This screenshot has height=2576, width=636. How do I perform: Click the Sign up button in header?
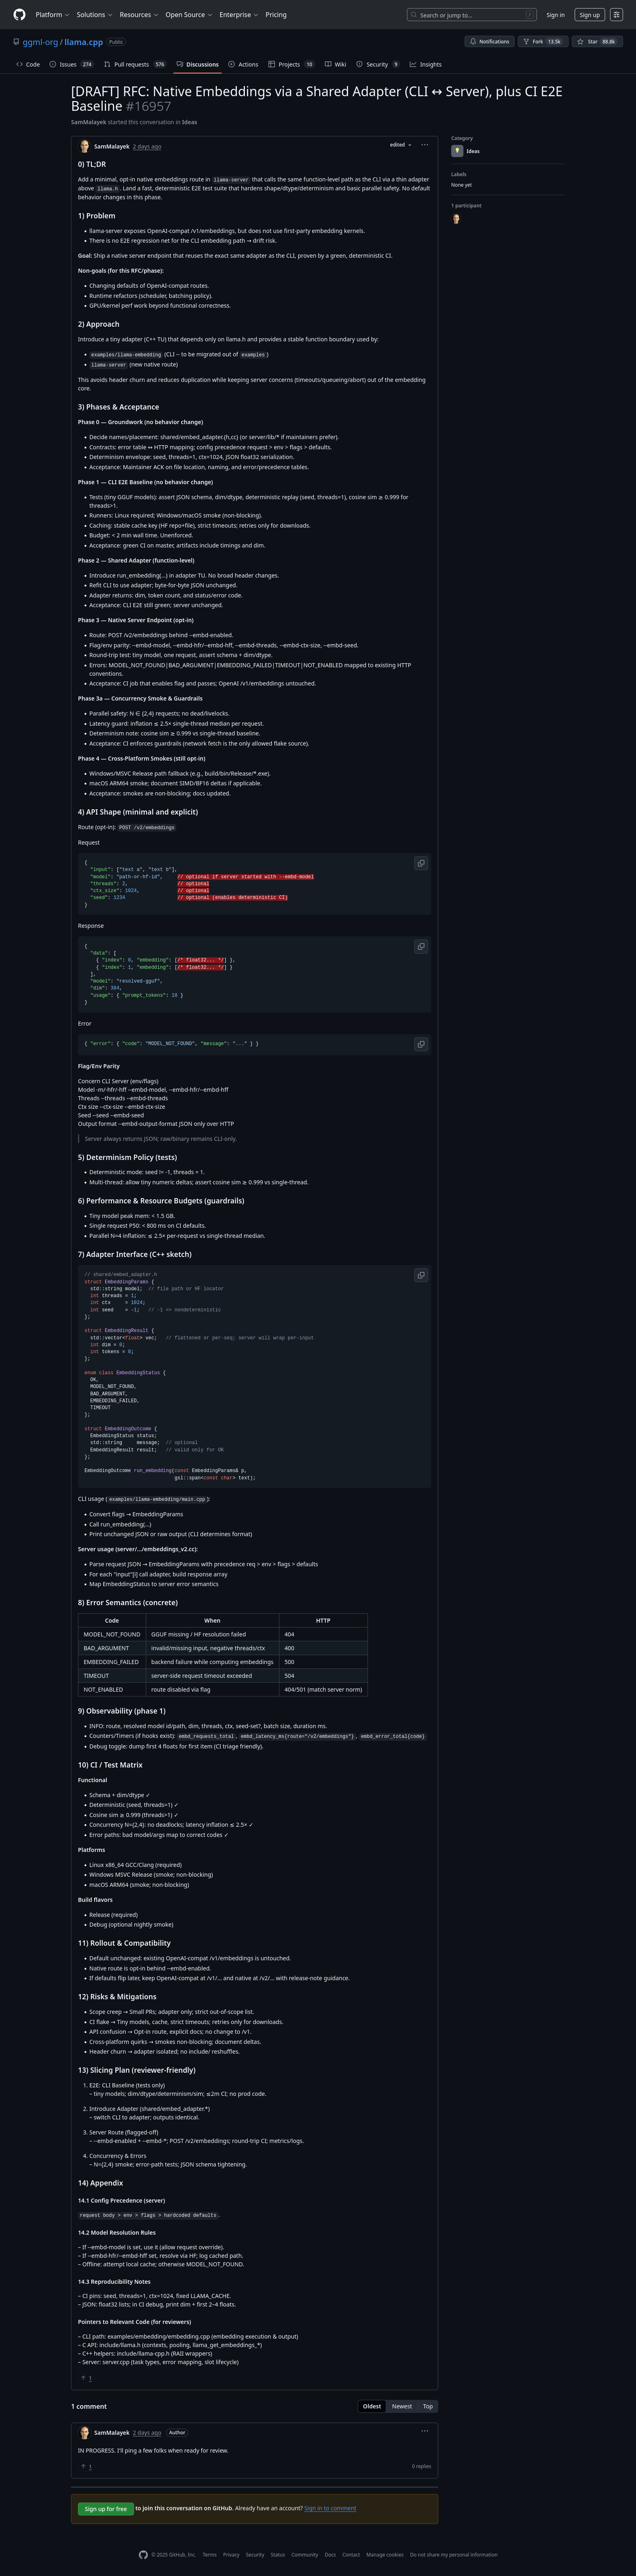(590, 15)
